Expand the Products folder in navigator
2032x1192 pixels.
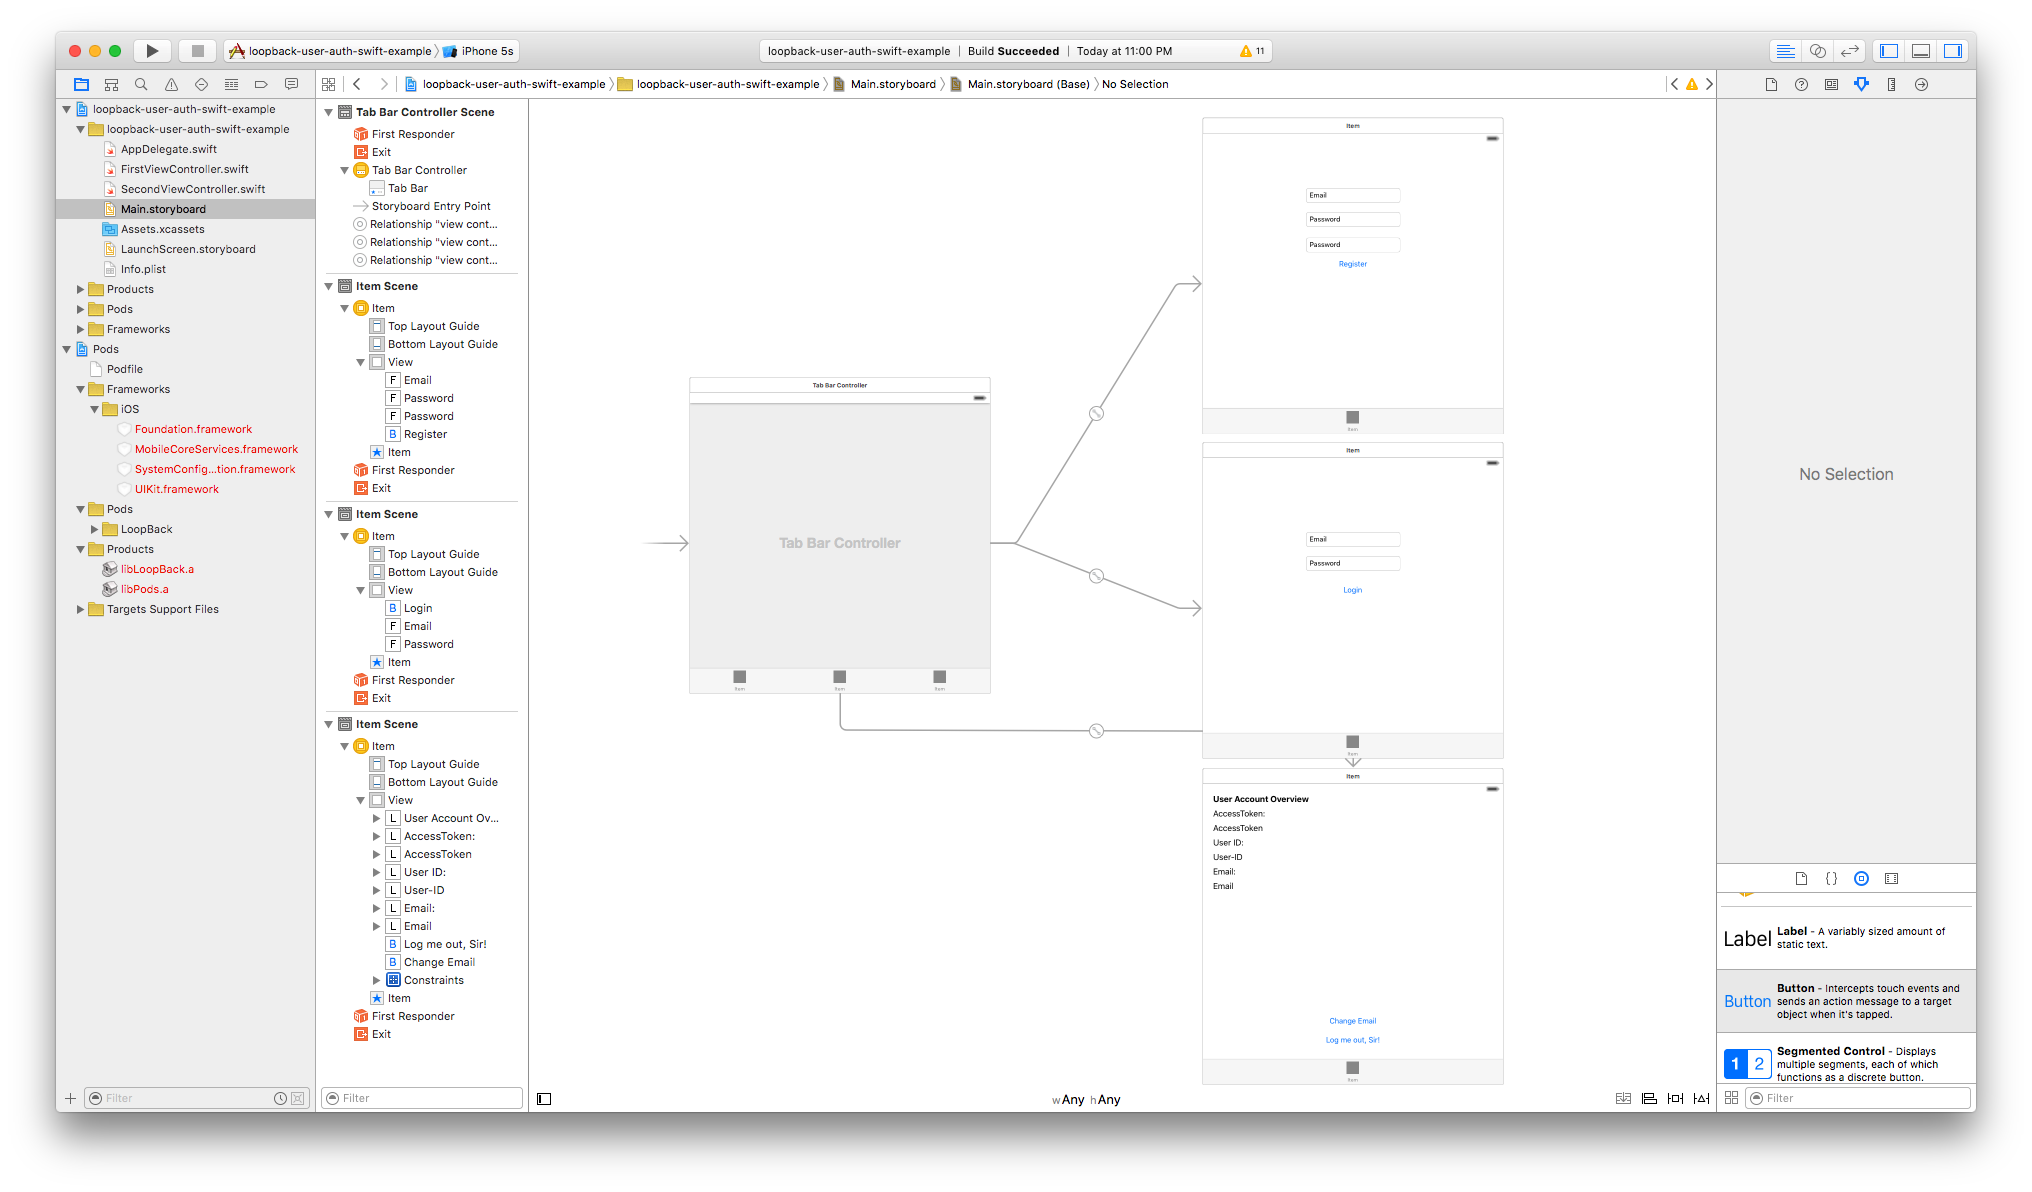[81, 290]
